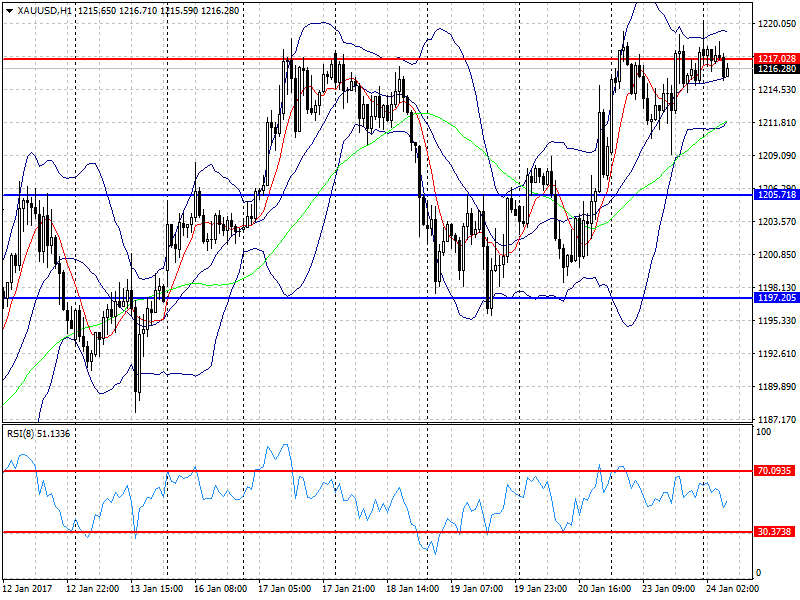Open the XAUUSD,H1 chart dropdown triangle
The width and height of the screenshot is (800, 600).
(9, 11)
